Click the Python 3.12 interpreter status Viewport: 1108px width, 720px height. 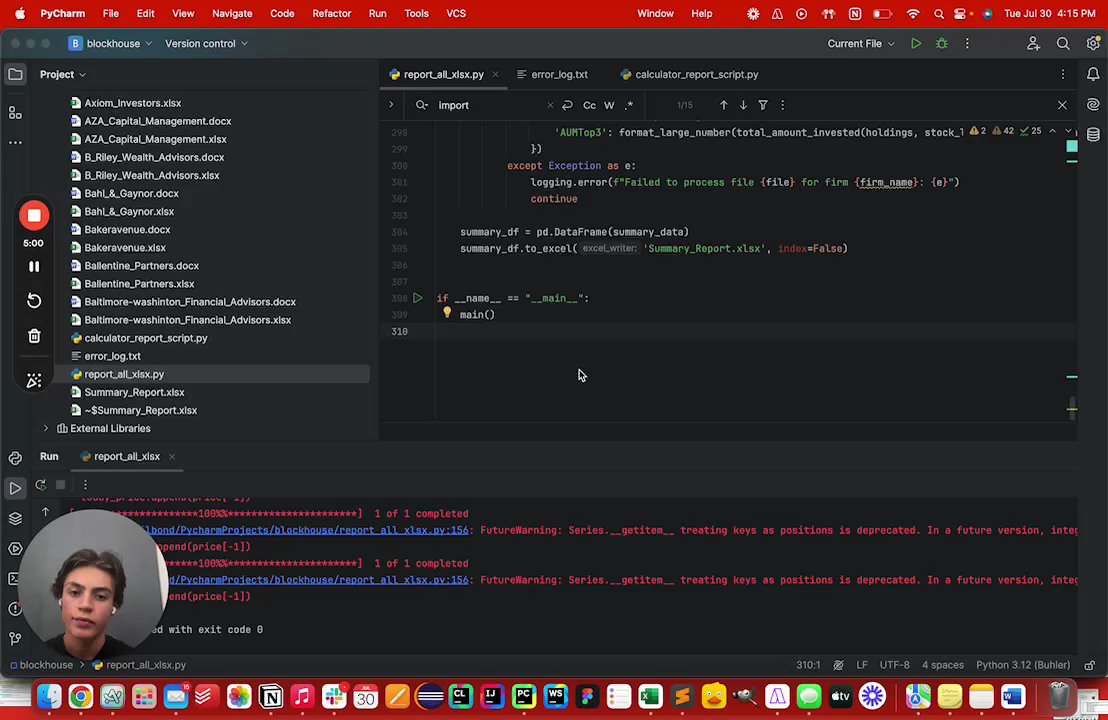[1022, 665]
